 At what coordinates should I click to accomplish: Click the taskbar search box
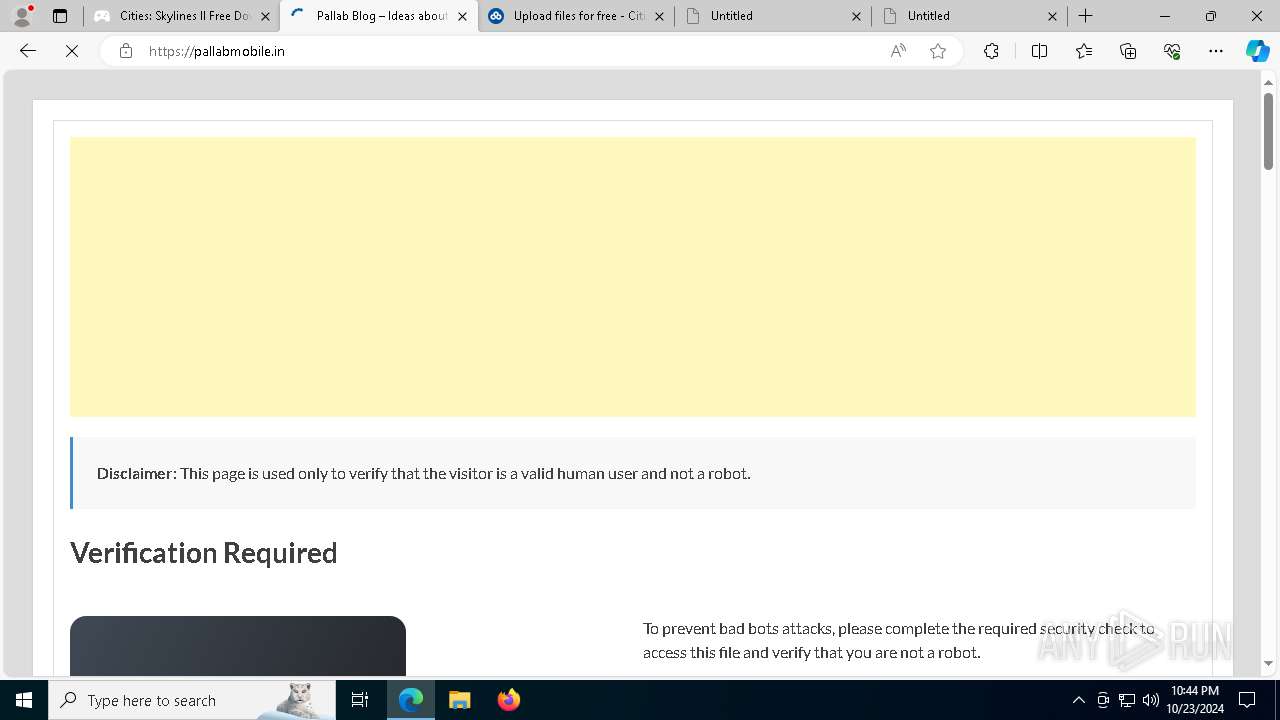click(192, 700)
